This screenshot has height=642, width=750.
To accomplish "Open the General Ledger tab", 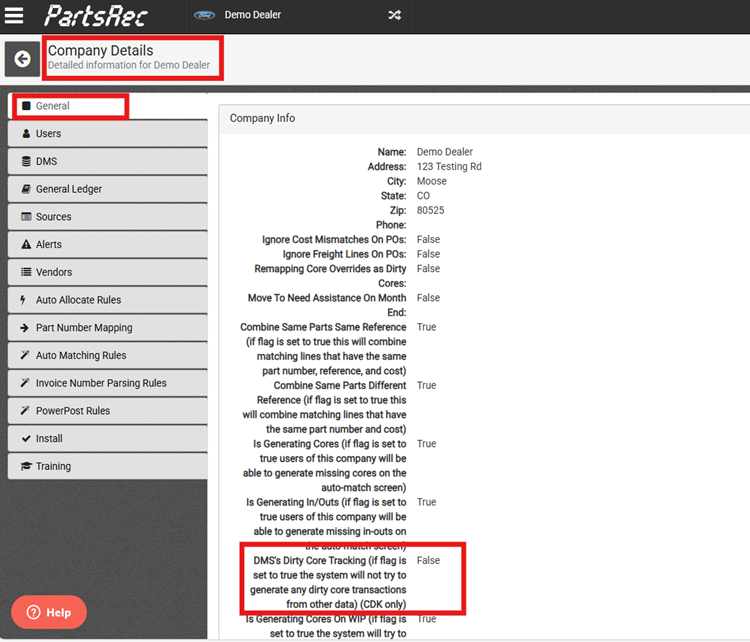I will [x=108, y=189].
